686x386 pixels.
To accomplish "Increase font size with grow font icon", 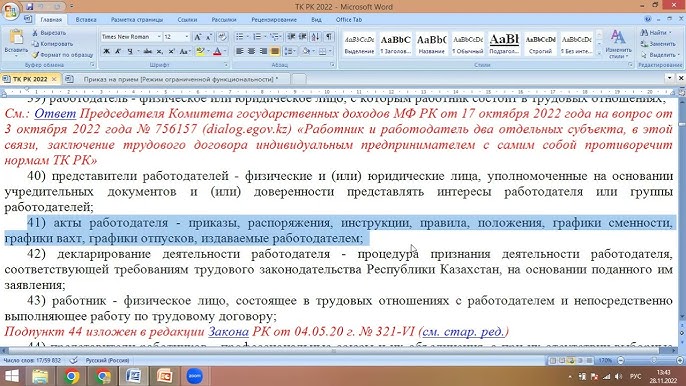I will (198, 37).
